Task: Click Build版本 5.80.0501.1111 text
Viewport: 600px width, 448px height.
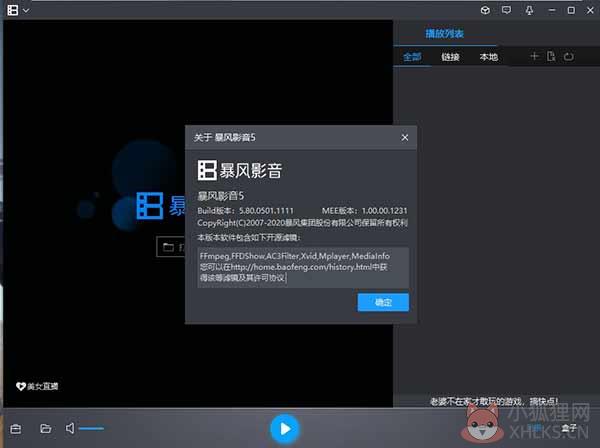Action: [x=245, y=211]
